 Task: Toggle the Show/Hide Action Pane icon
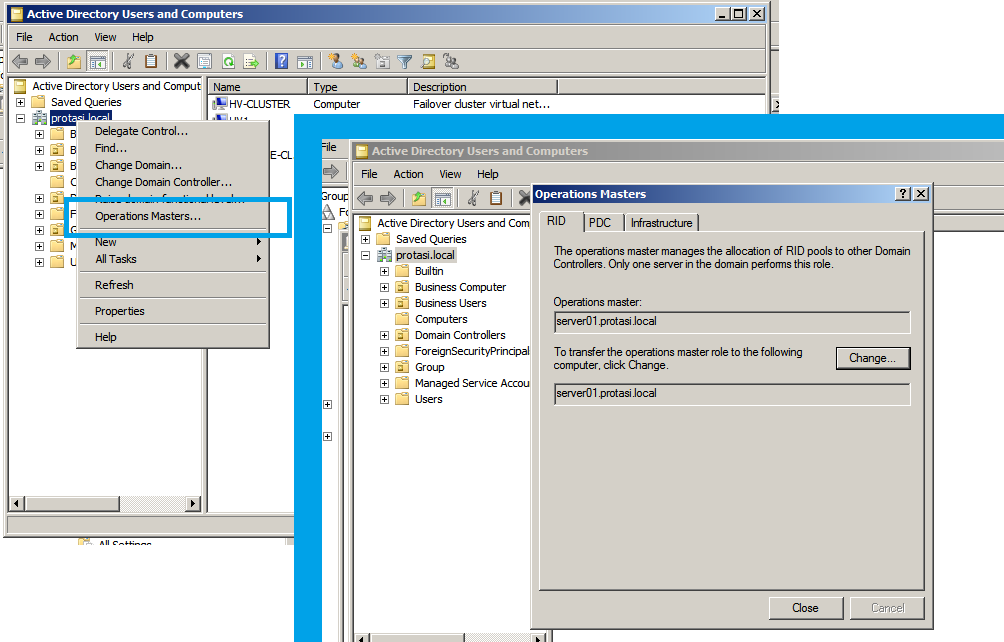tap(305, 61)
